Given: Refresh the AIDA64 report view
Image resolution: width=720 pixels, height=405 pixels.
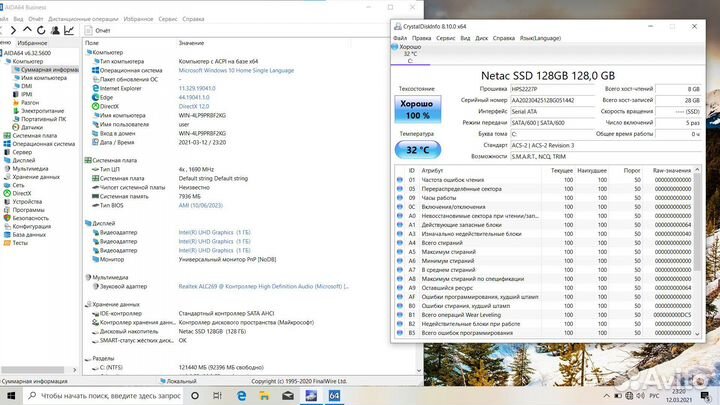Looking at the screenshot, I should (41, 30).
